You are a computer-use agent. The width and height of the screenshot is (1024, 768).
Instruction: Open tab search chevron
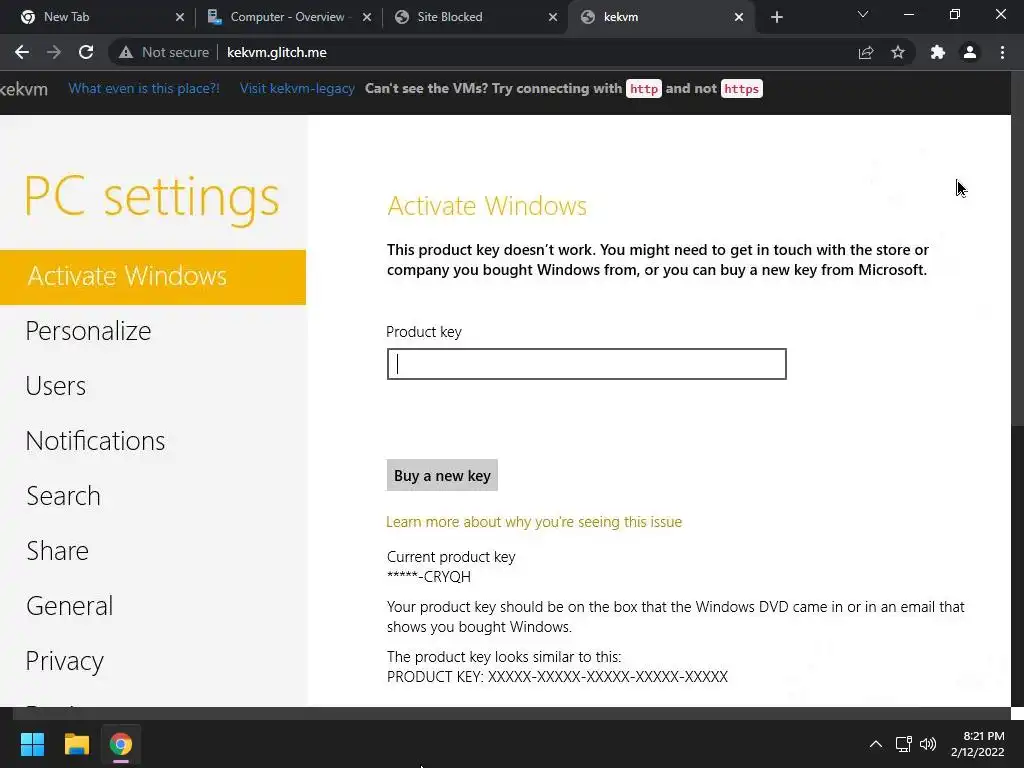tap(863, 14)
